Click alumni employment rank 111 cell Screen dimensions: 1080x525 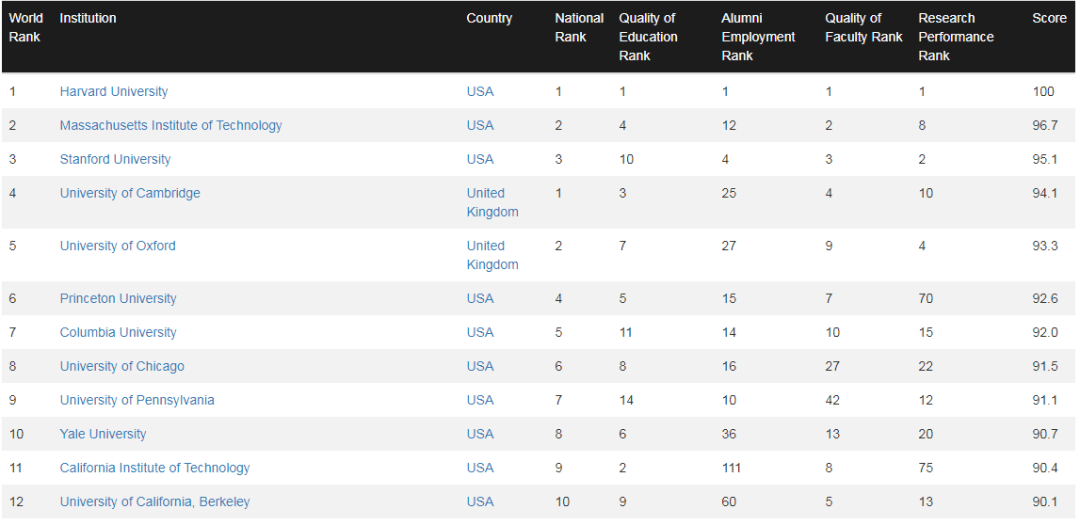pos(731,468)
